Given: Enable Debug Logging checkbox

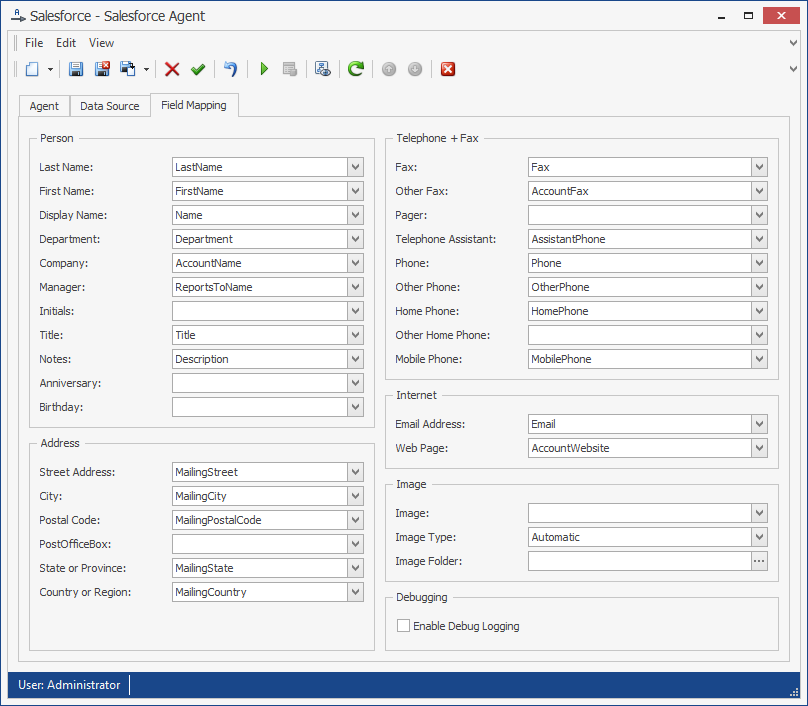Looking at the screenshot, I should click(x=403, y=626).
